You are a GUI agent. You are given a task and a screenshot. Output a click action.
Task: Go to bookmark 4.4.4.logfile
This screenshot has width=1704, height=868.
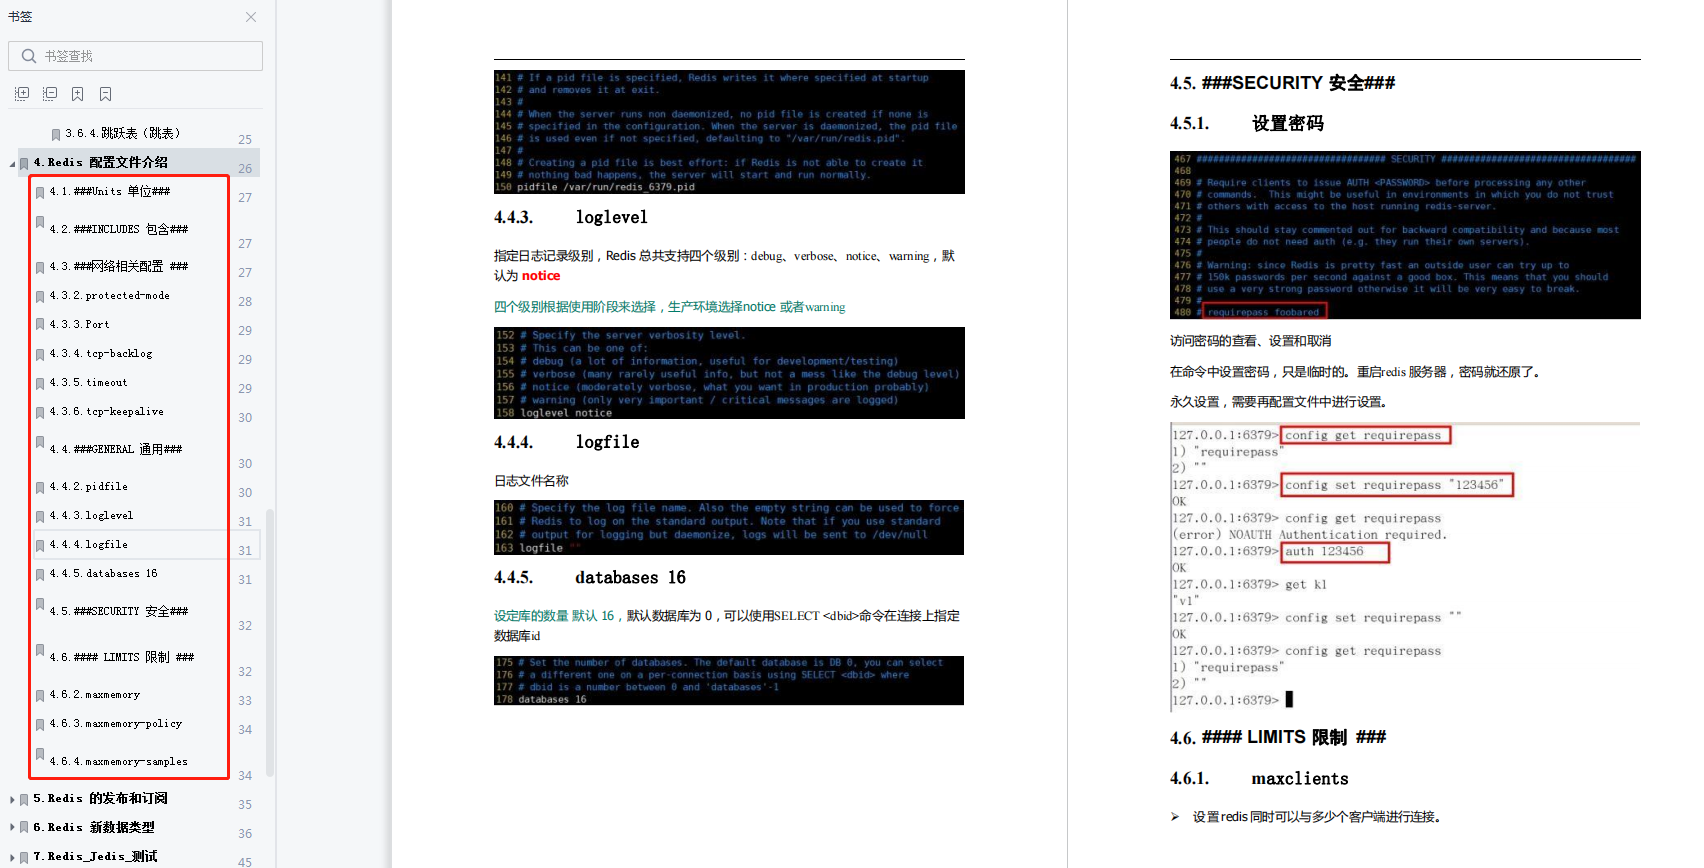(89, 544)
